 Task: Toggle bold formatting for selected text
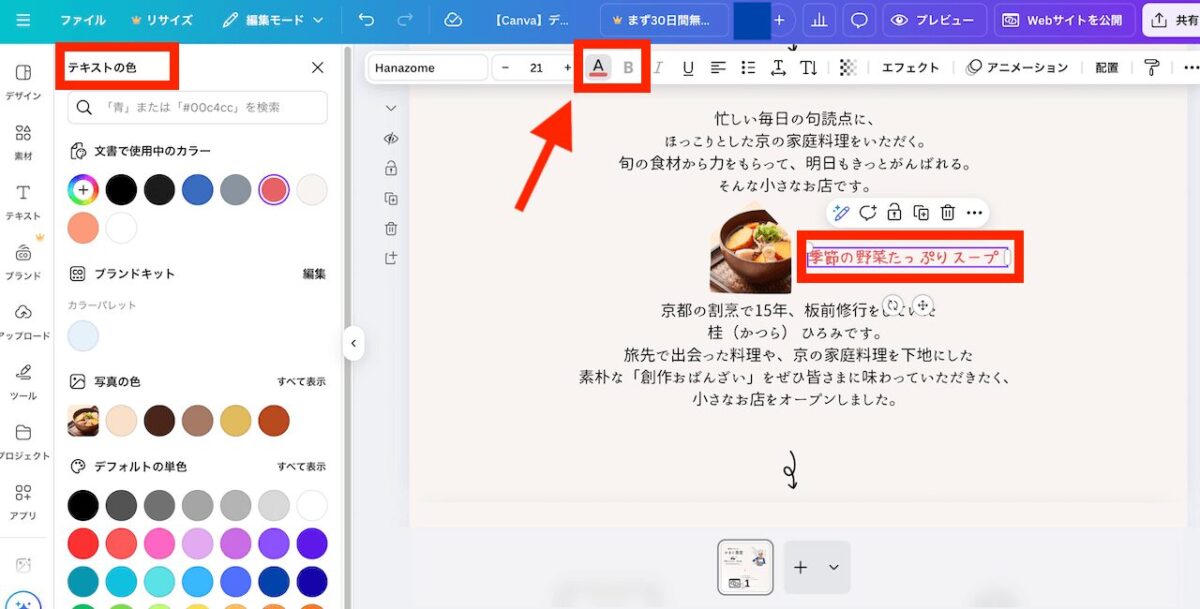(x=628, y=68)
